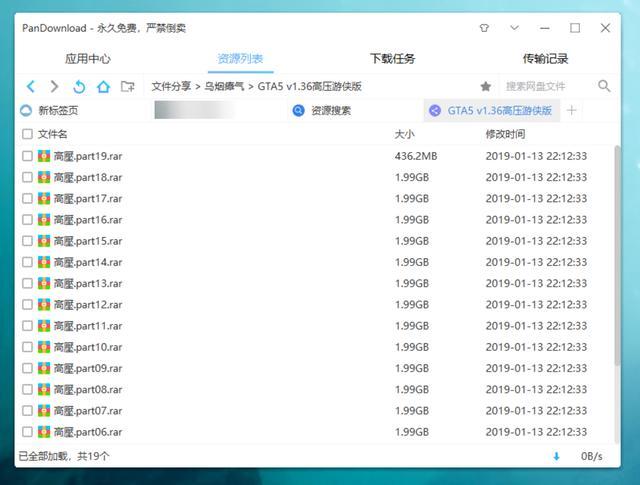Screen dimensions: 640x485
Task: Click the 0B/s speed indicator
Action: click(x=591, y=456)
